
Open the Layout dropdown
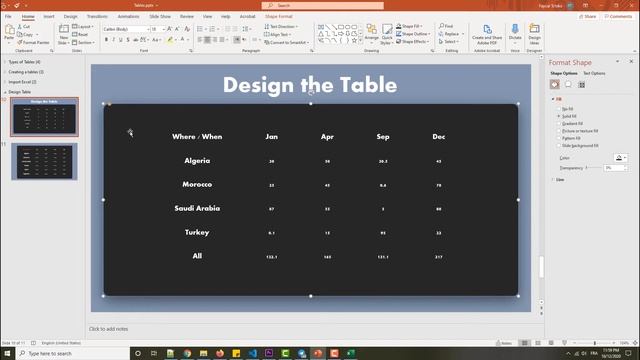pos(83,27)
